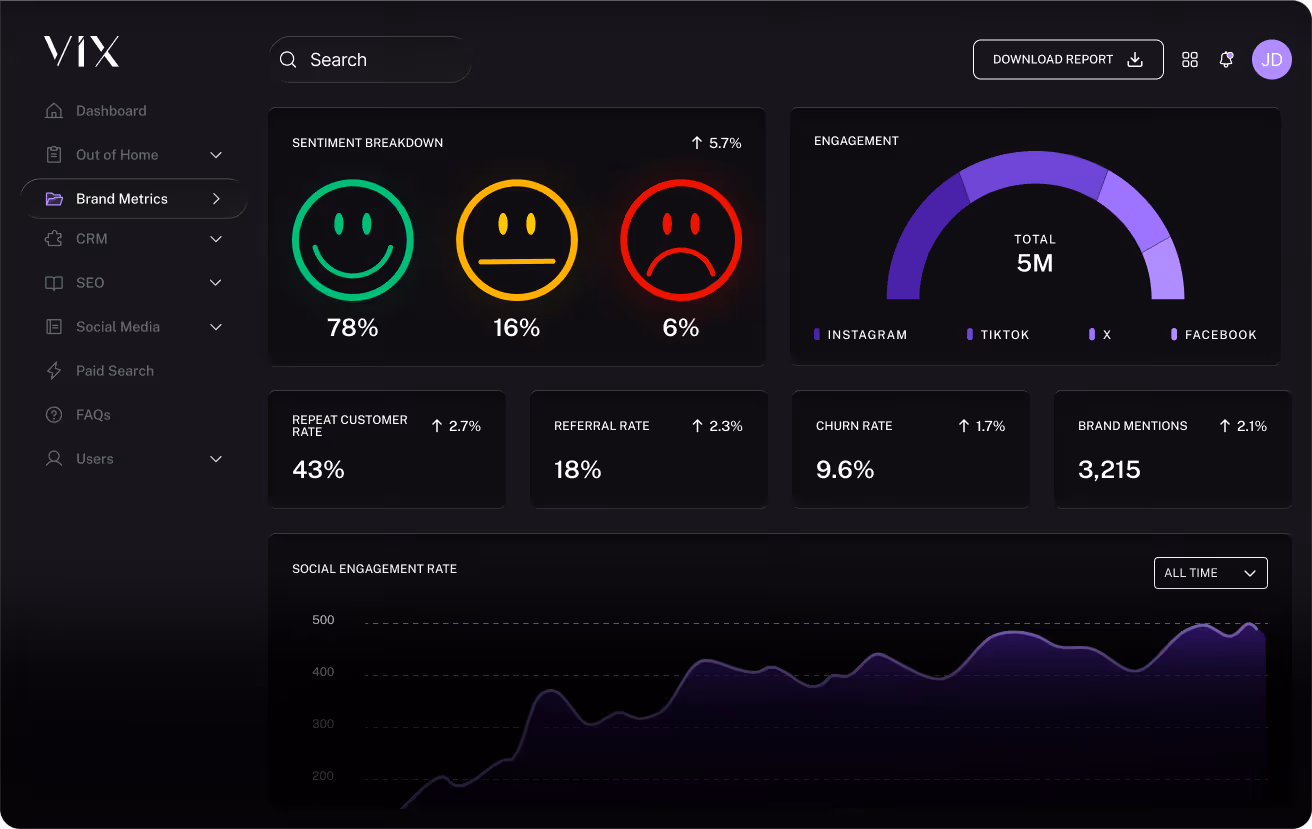1312x829 pixels.
Task: Click the green happy face
Action: 353,241
